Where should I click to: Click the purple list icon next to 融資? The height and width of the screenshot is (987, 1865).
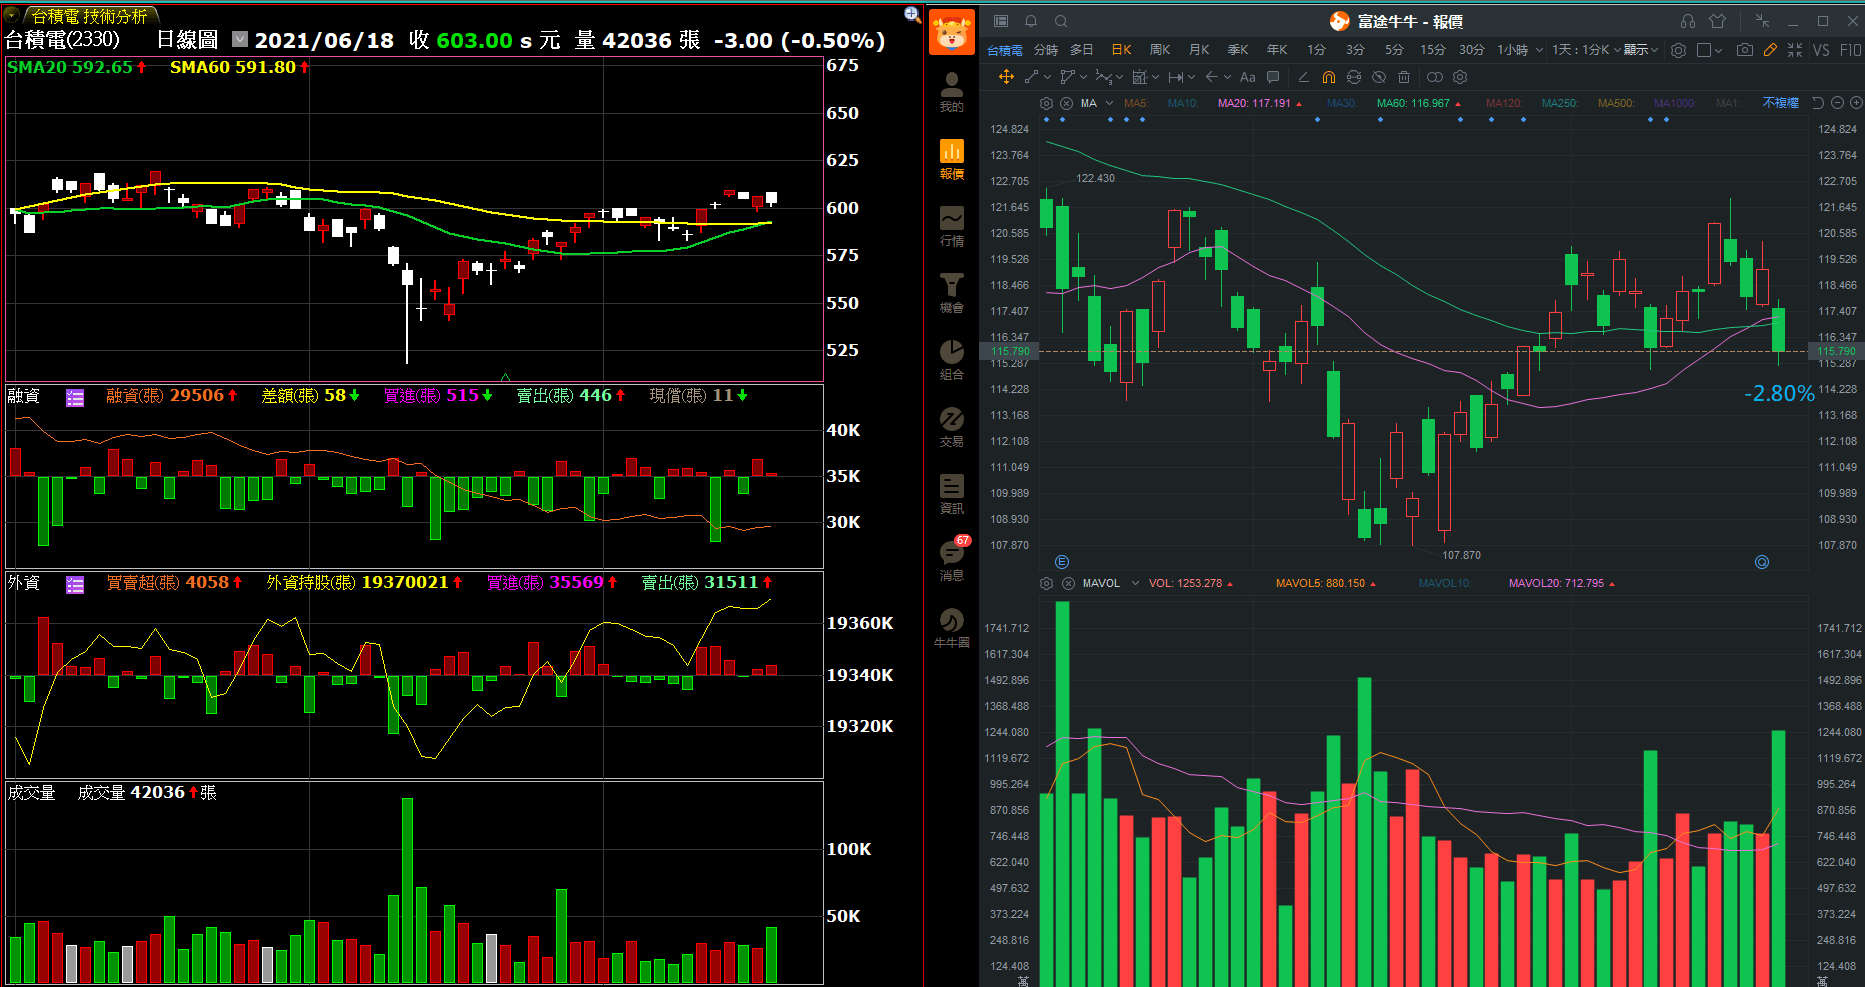[75, 398]
